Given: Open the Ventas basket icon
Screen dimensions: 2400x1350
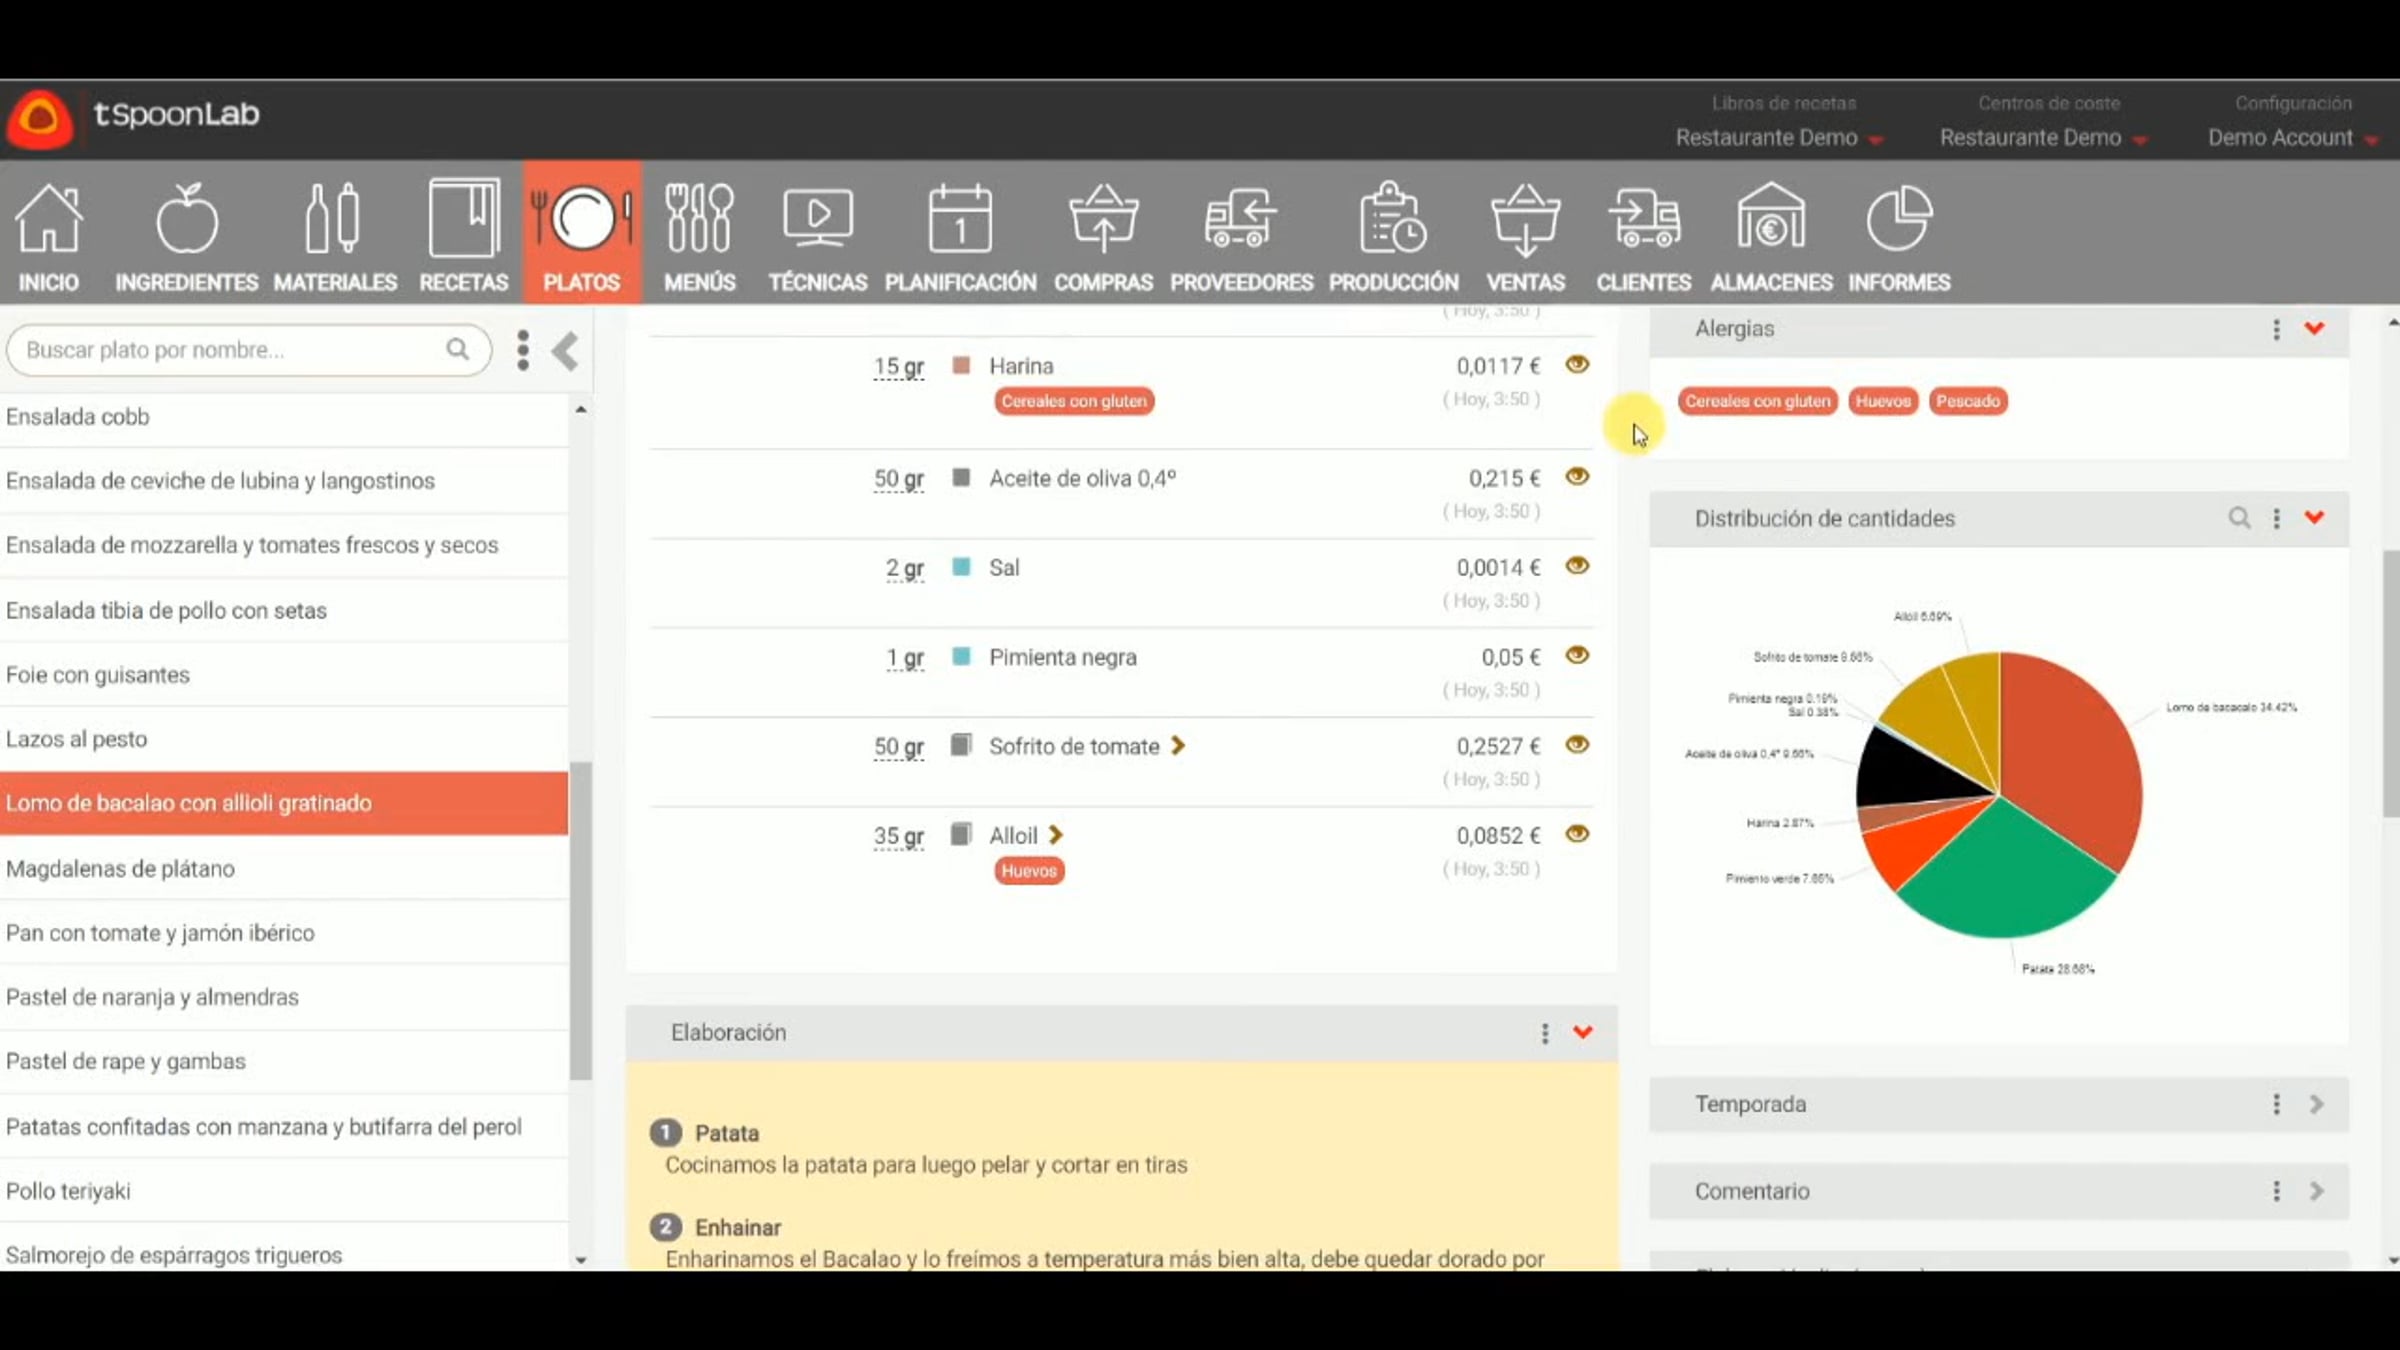Looking at the screenshot, I should [x=1525, y=218].
